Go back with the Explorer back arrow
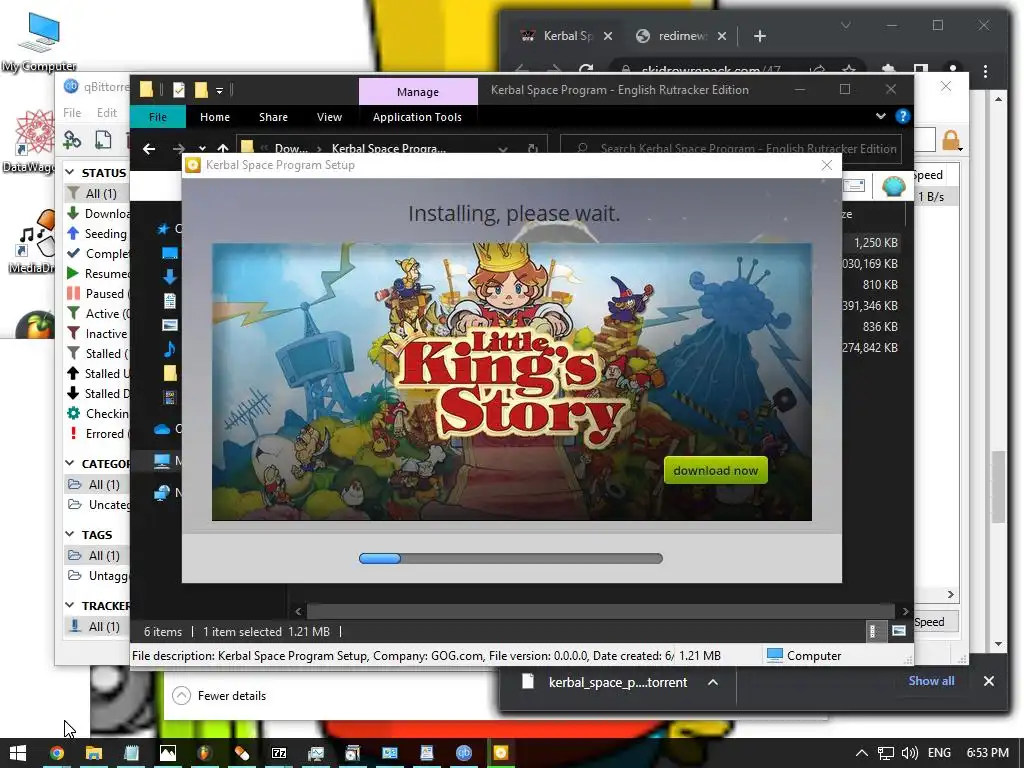This screenshot has width=1024, height=768. (x=150, y=149)
